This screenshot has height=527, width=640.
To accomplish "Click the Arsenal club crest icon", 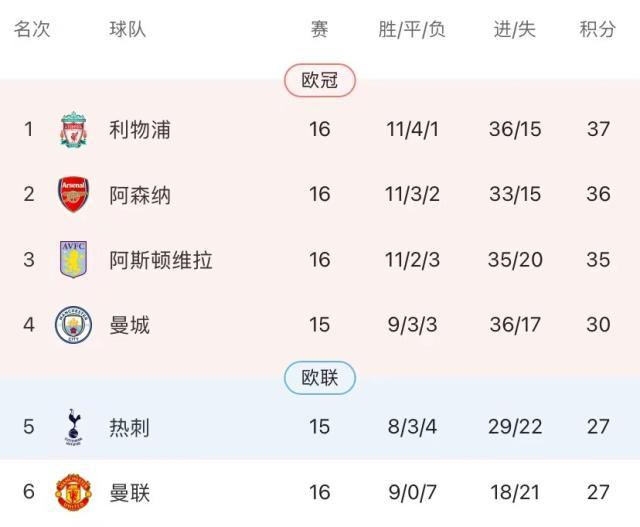I will (x=73, y=194).
